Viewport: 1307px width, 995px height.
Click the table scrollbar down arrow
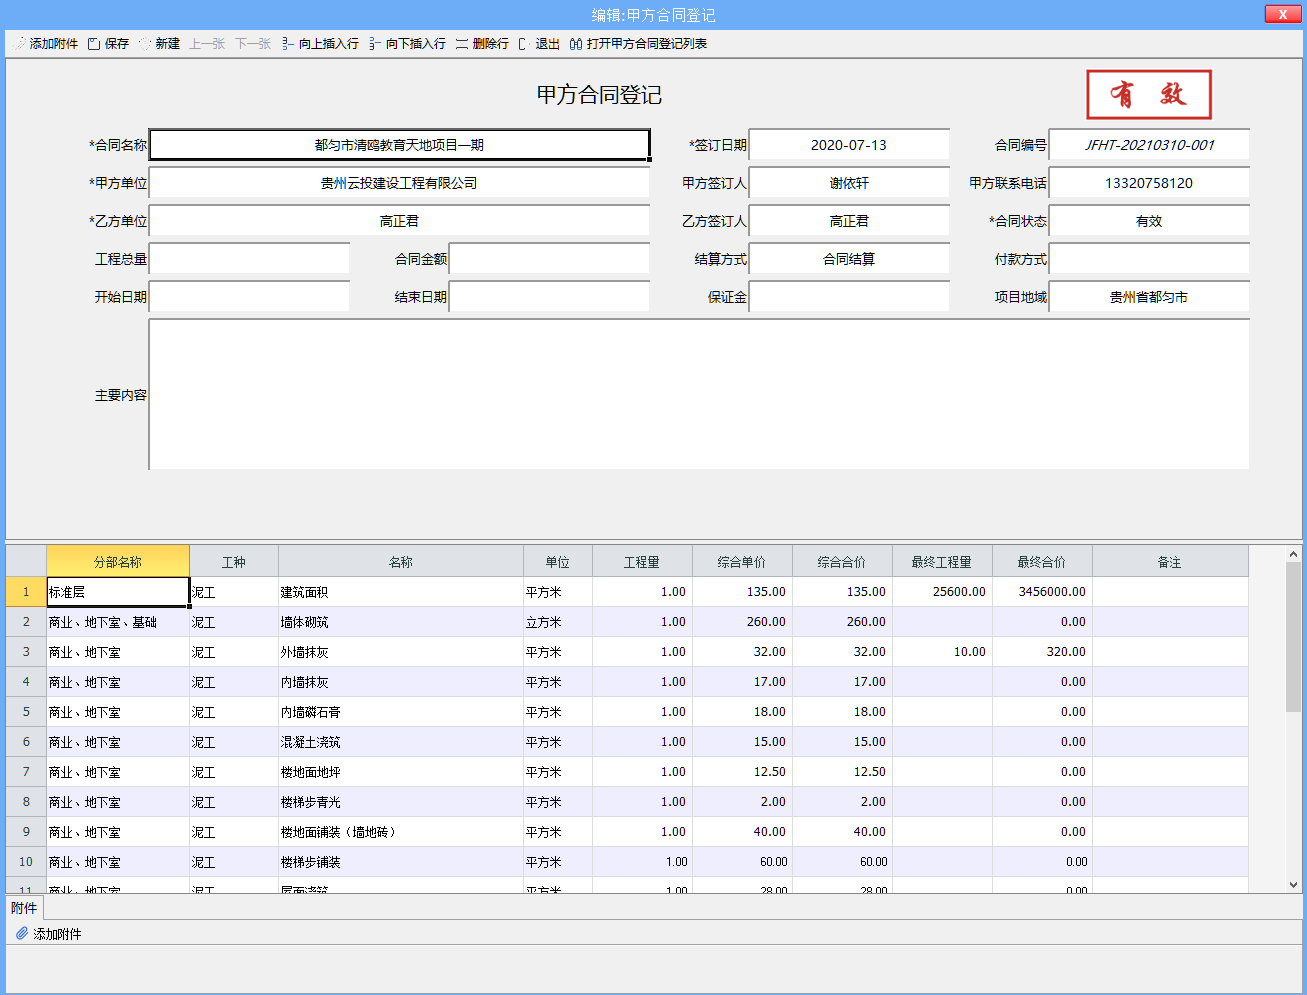[x=1293, y=884]
